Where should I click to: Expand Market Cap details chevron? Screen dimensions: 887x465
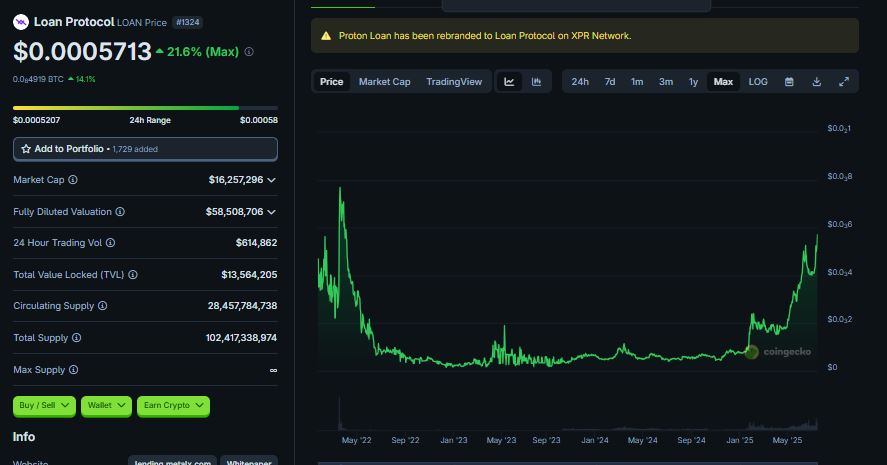[x=272, y=180]
